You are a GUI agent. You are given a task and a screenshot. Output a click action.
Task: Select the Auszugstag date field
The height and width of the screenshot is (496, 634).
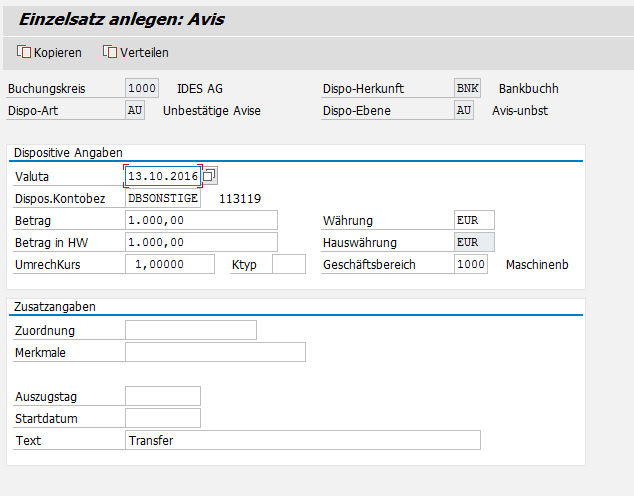pyautogui.click(x=162, y=396)
